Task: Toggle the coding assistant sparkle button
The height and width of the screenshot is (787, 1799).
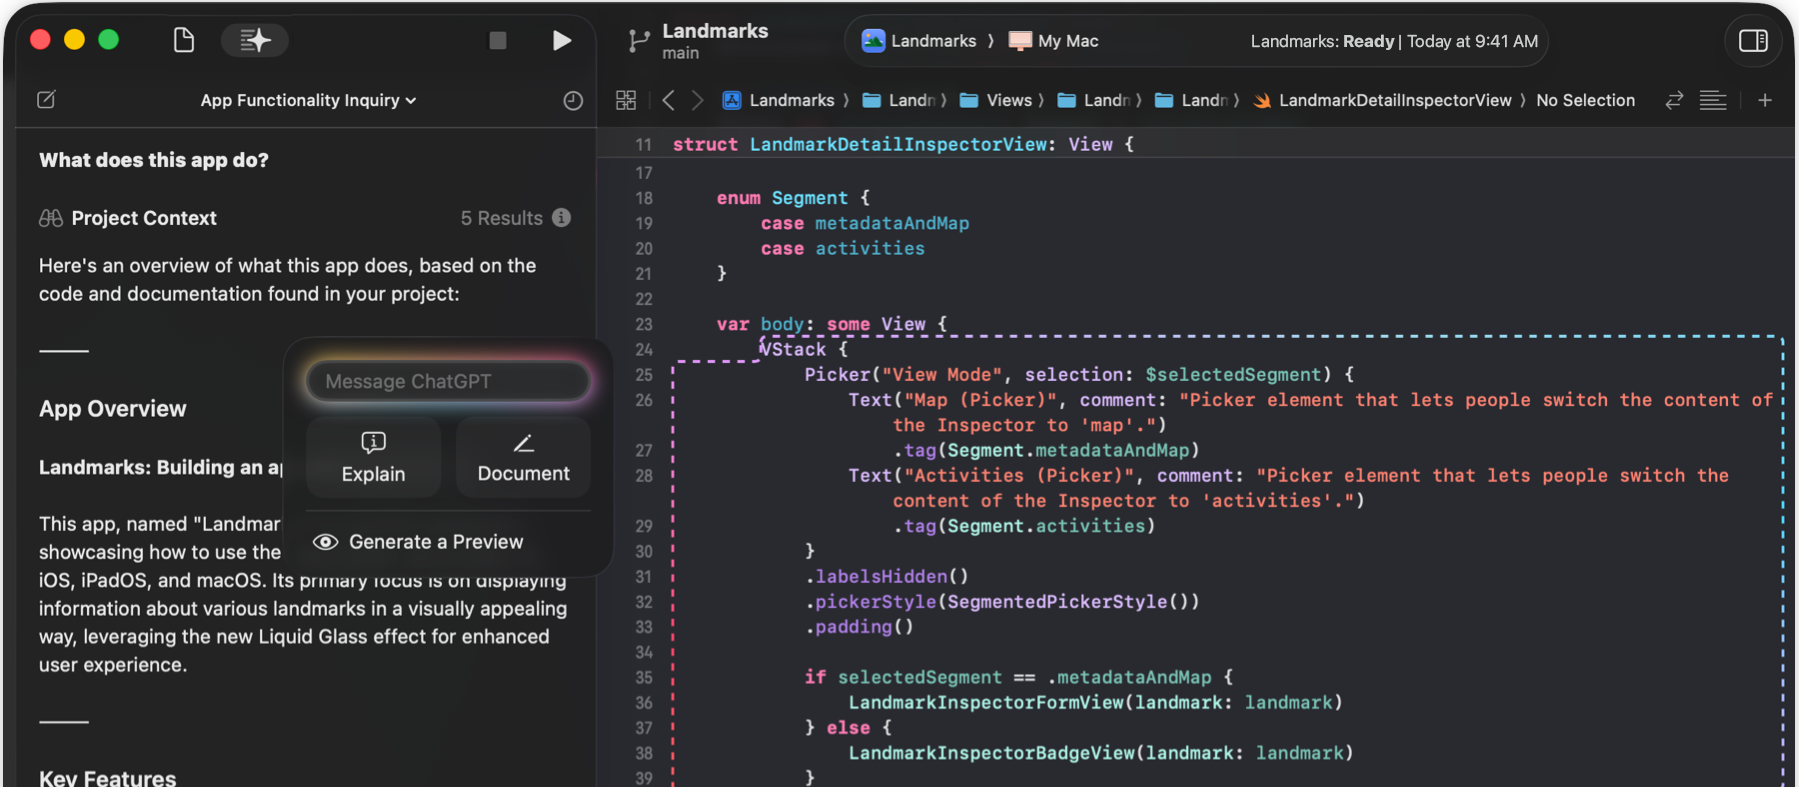Action: point(255,40)
